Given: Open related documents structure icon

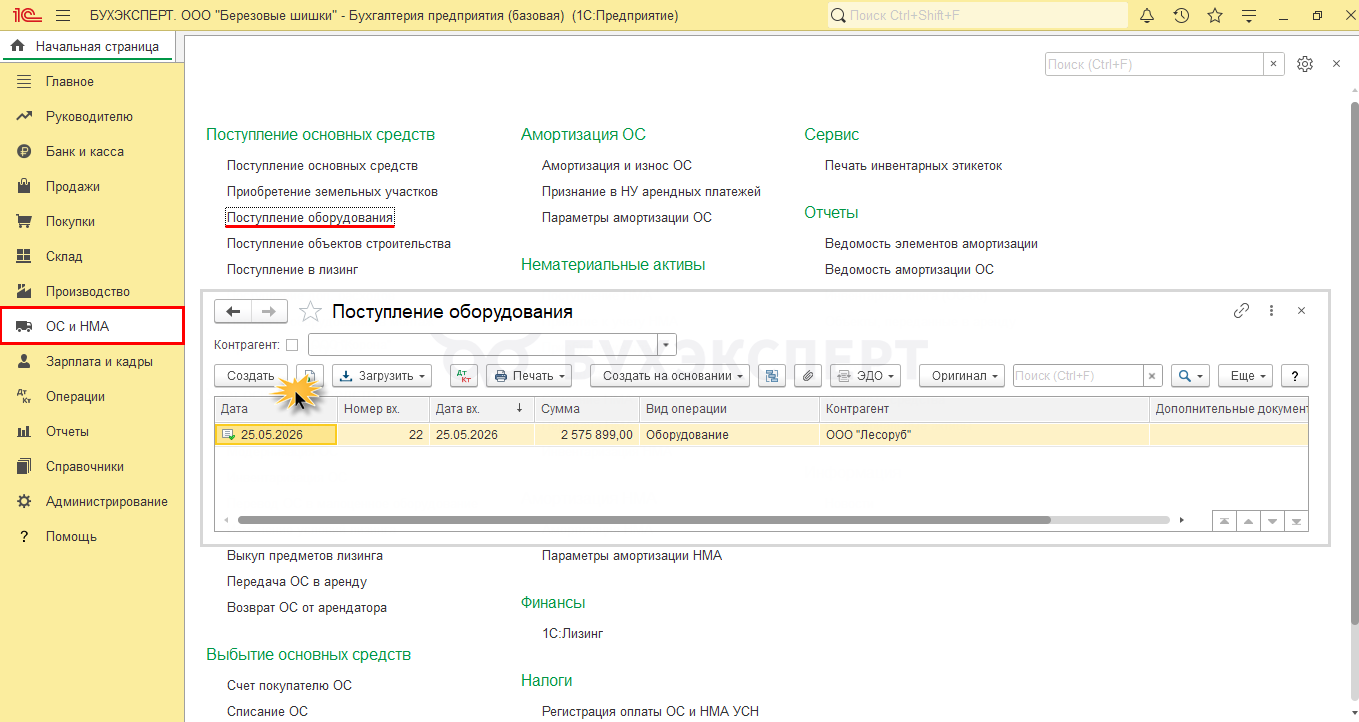Looking at the screenshot, I should (772, 376).
